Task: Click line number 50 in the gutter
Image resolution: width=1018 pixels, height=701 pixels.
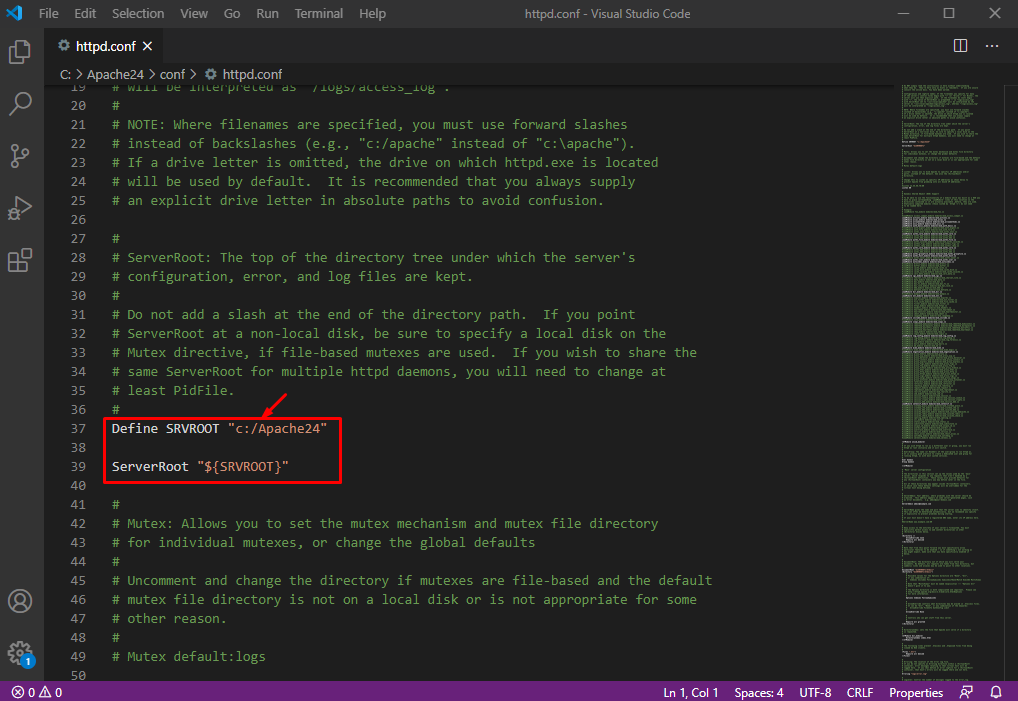Action: point(78,675)
